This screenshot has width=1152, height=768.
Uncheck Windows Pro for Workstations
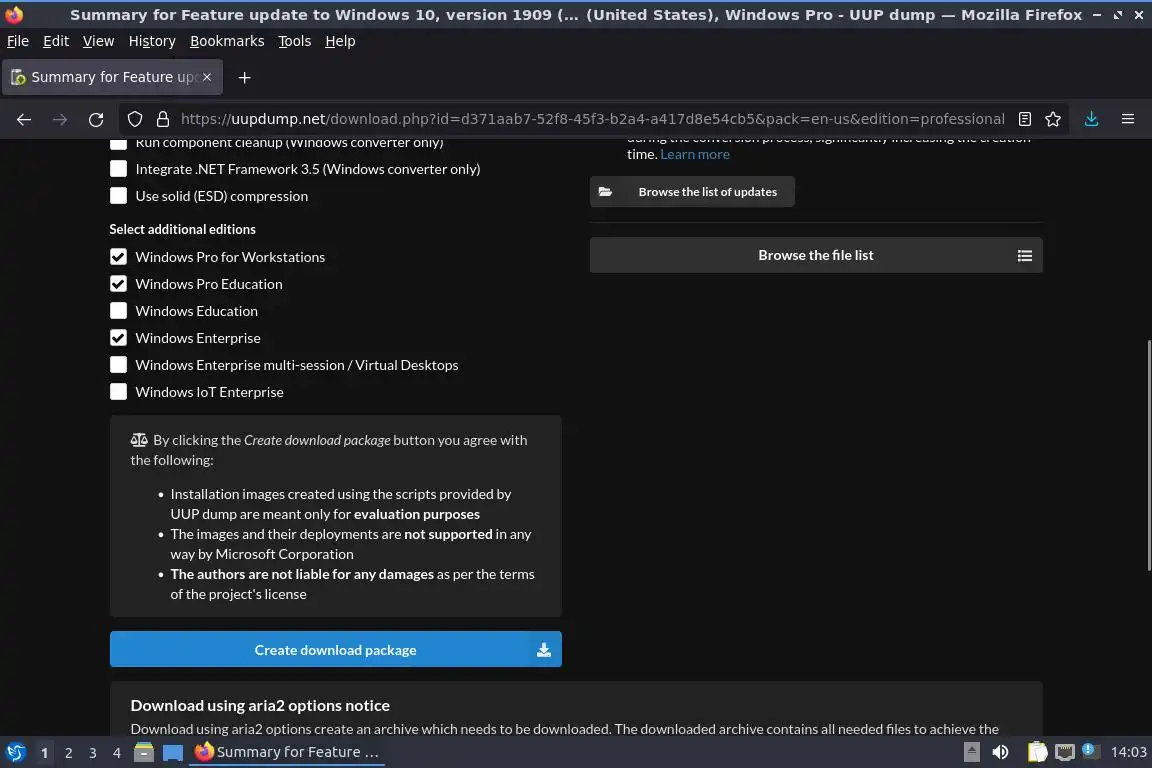[118, 257]
